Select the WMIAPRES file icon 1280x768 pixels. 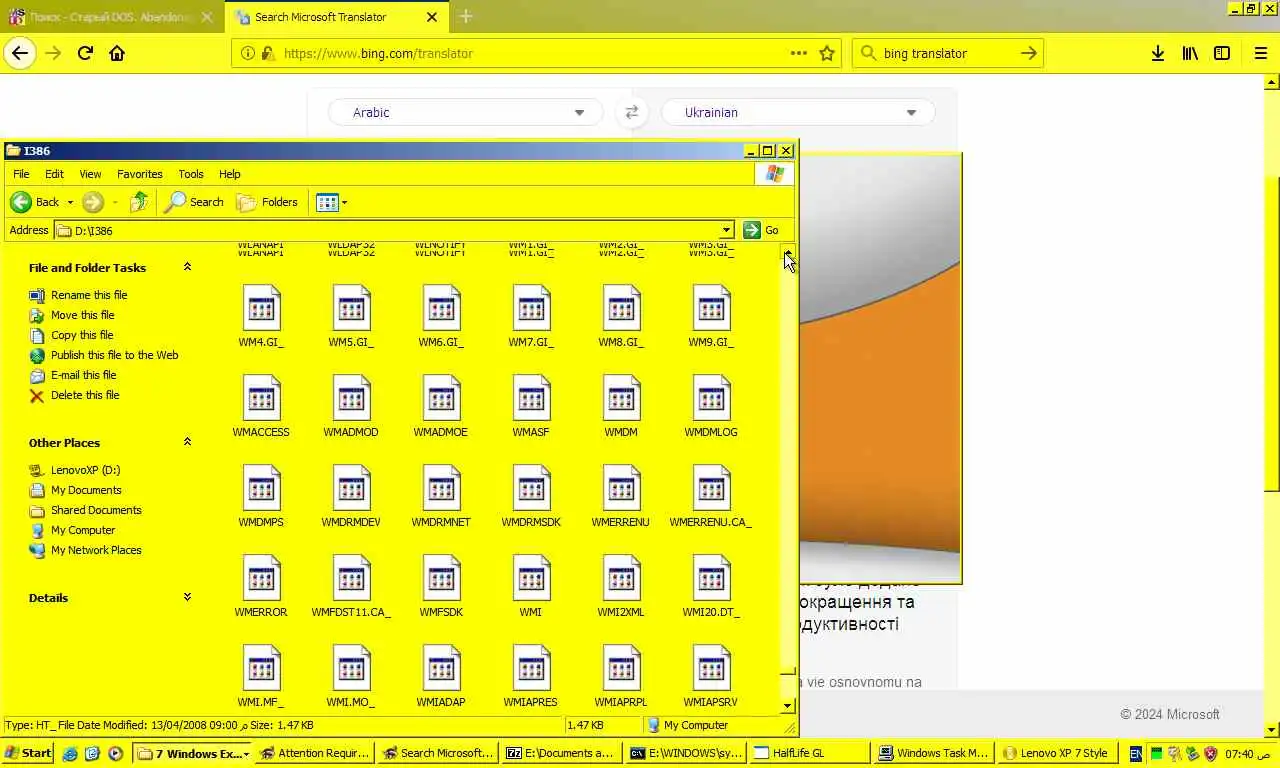click(x=531, y=668)
